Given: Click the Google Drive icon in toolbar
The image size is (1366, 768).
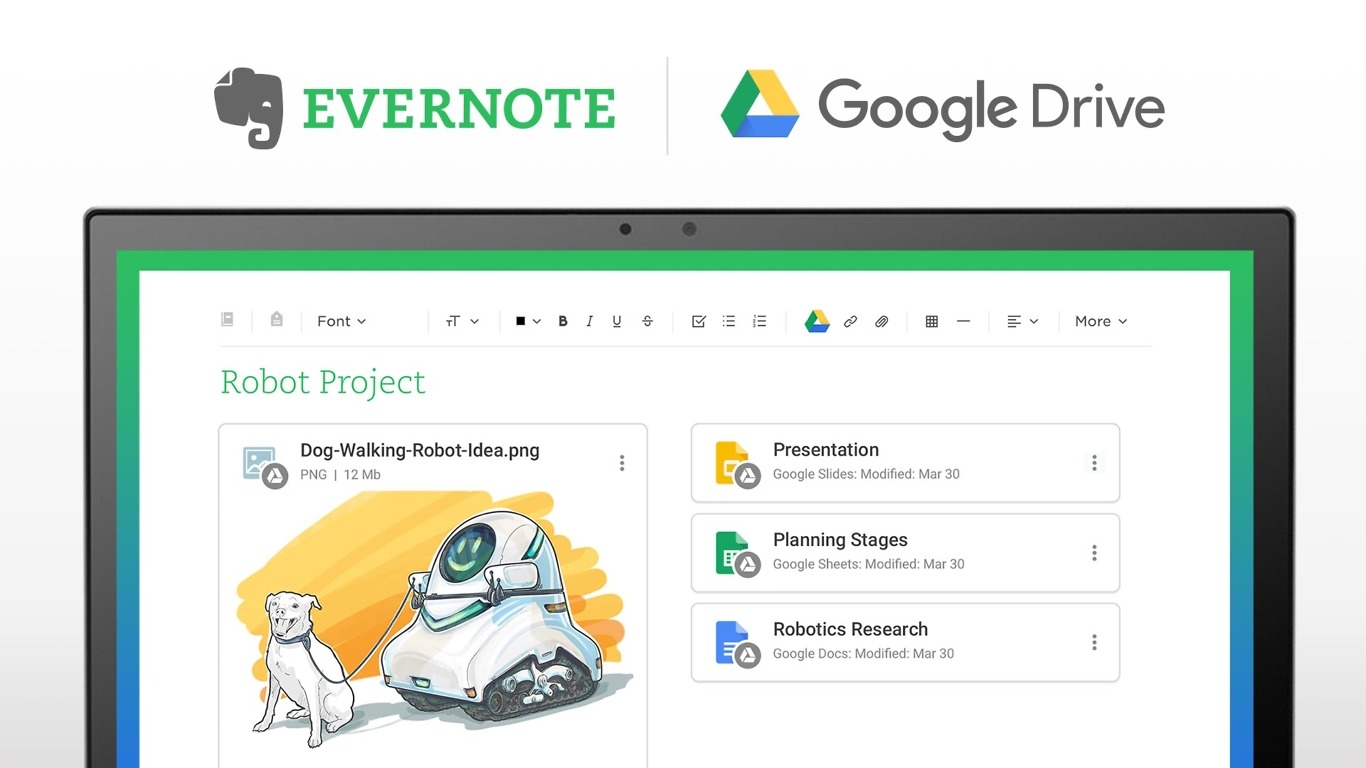Looking at the screenshot, I should pos(817,321).
